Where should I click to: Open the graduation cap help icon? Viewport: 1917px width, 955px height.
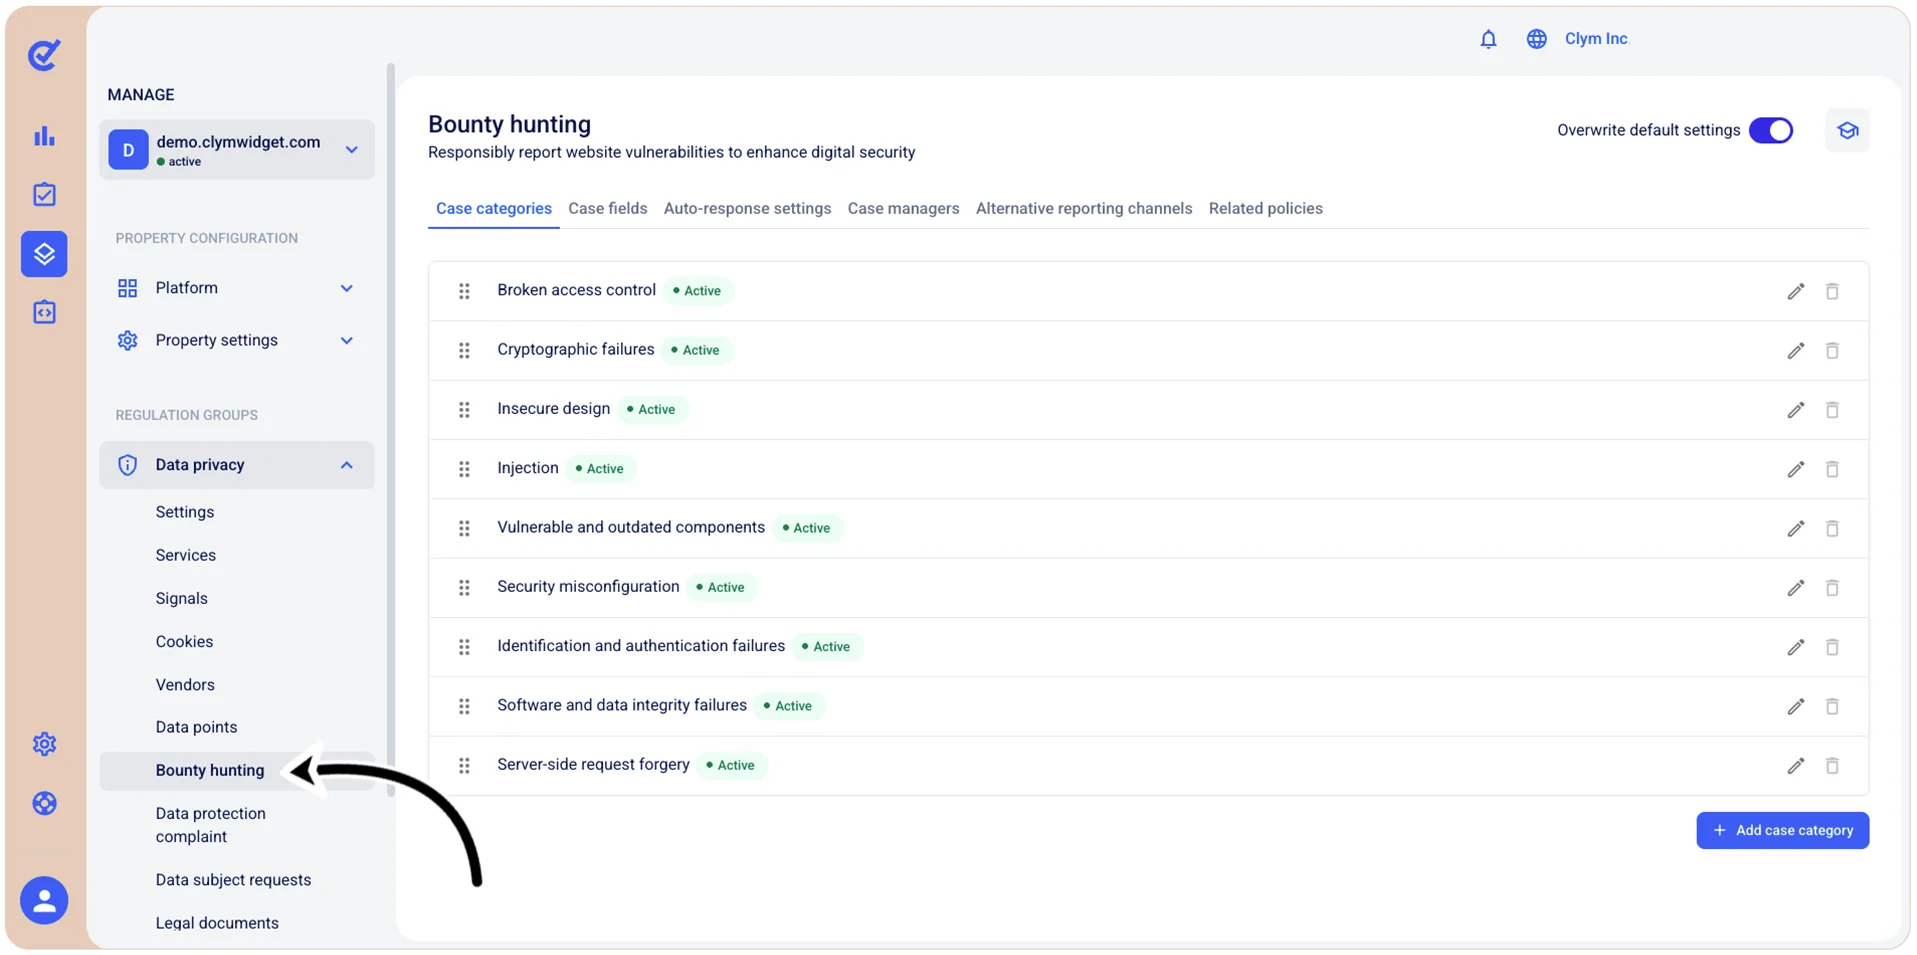point(1847,131)
